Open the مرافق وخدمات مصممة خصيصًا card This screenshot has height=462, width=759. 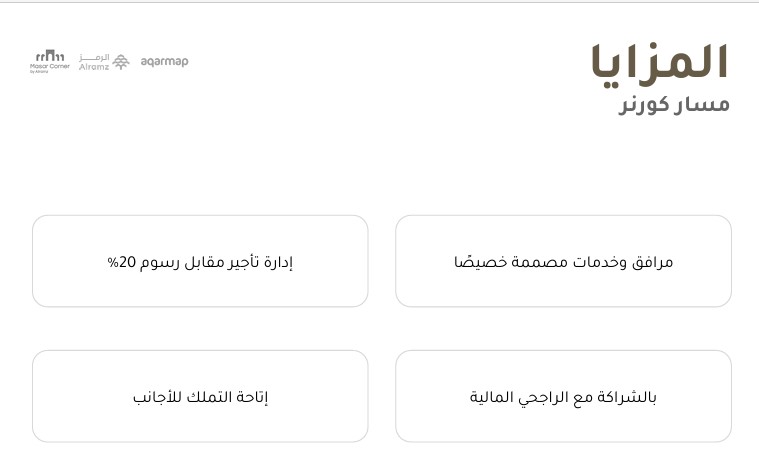(x=563, y=261)
